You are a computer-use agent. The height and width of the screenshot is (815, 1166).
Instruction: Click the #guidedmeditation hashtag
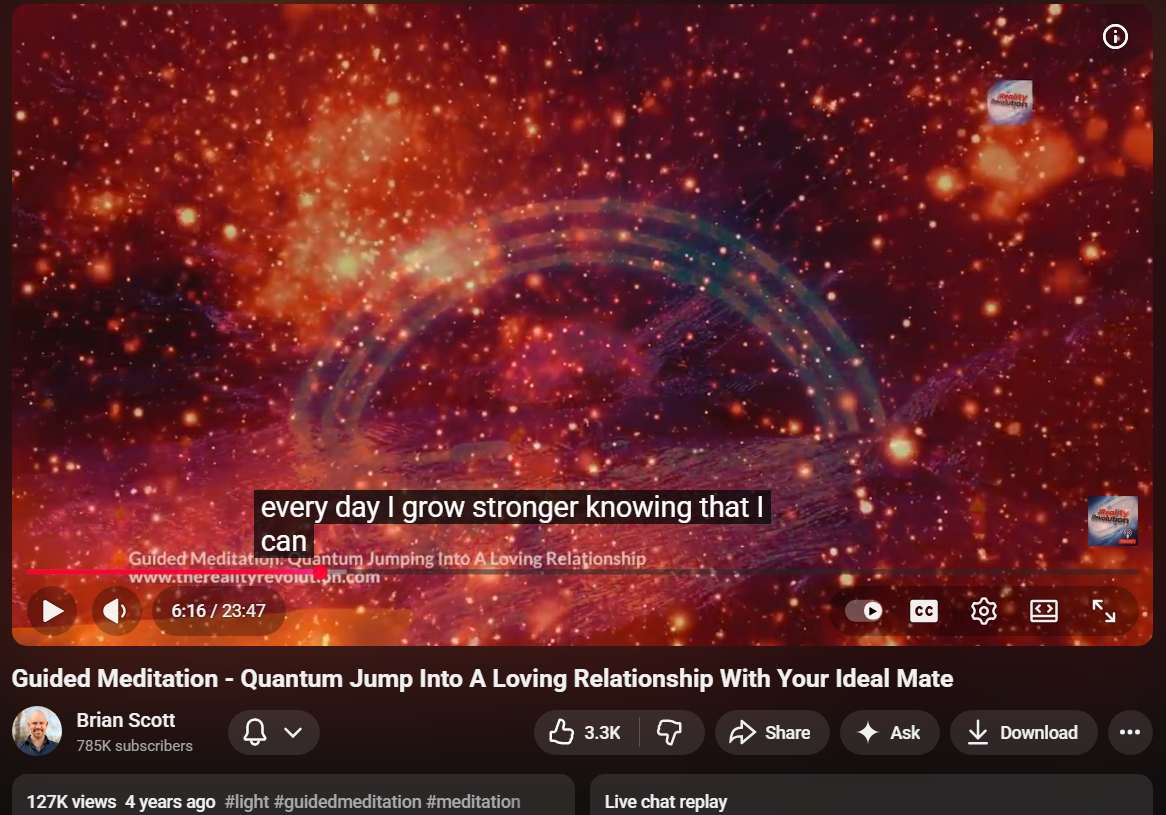[347, 802]
